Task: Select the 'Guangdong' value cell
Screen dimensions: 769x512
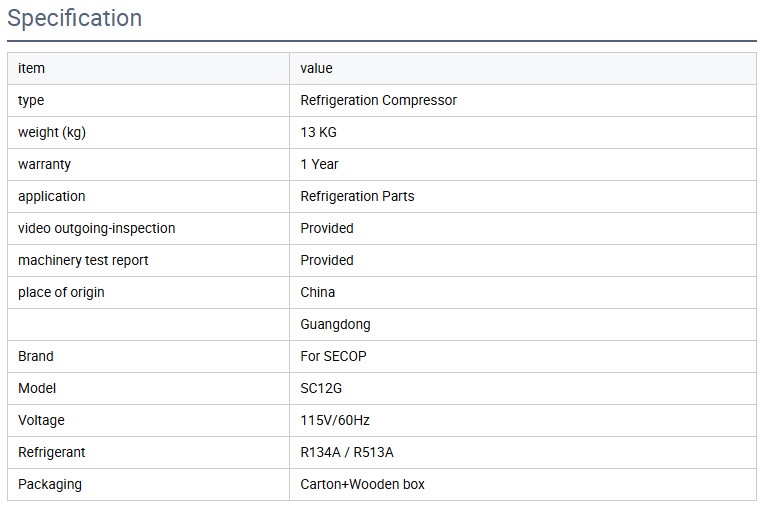Action: coord(335,324)
